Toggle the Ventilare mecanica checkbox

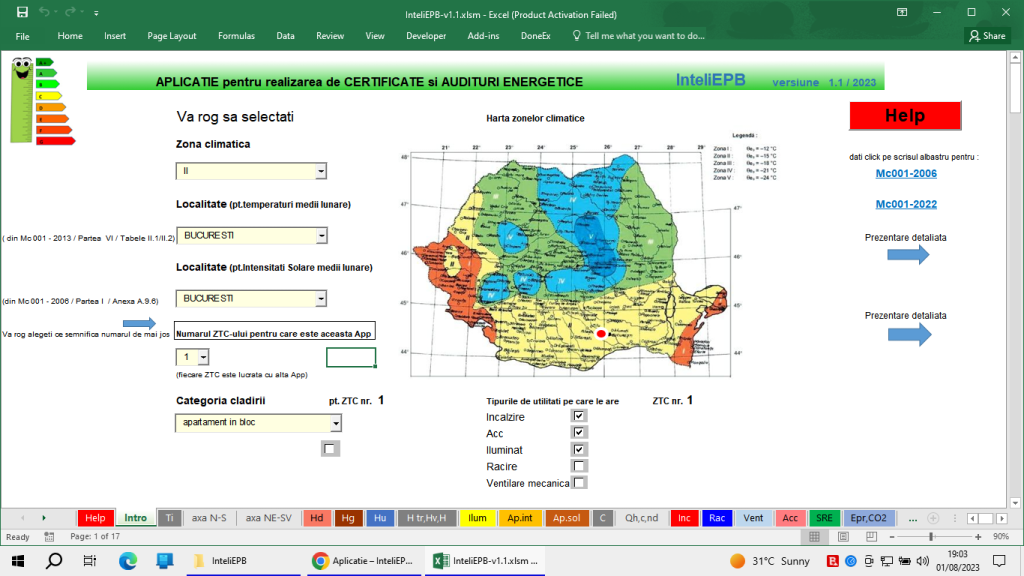click(578, 483)
